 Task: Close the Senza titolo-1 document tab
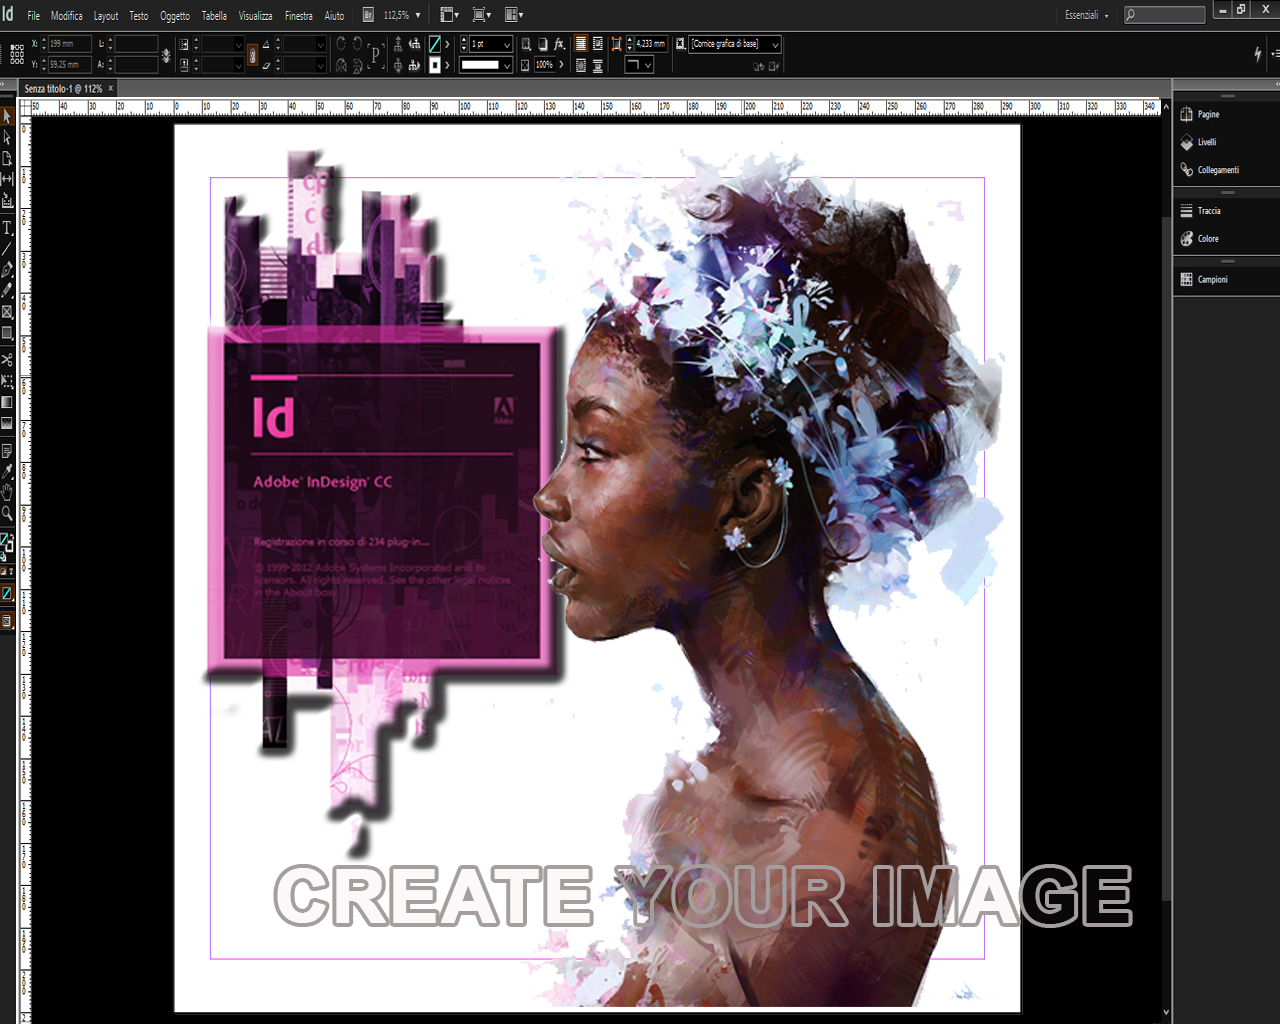coord(111,89)
